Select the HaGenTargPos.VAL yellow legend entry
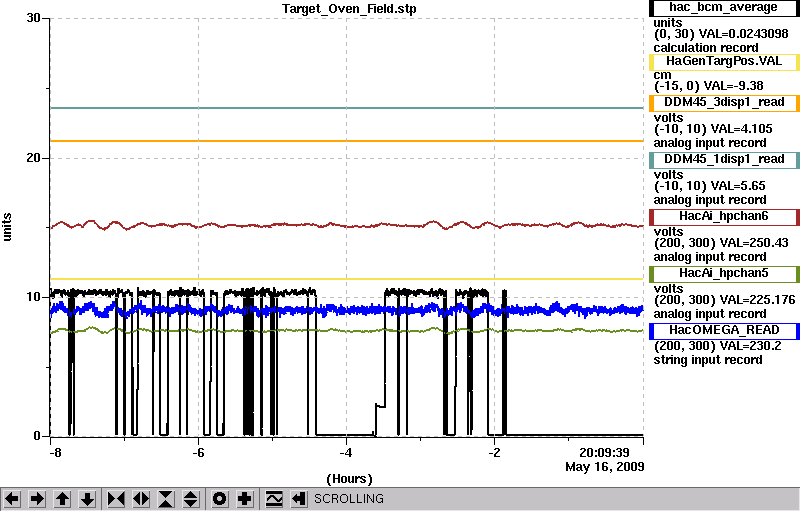Viewport: 800px width, 511px height. point(724,61)
